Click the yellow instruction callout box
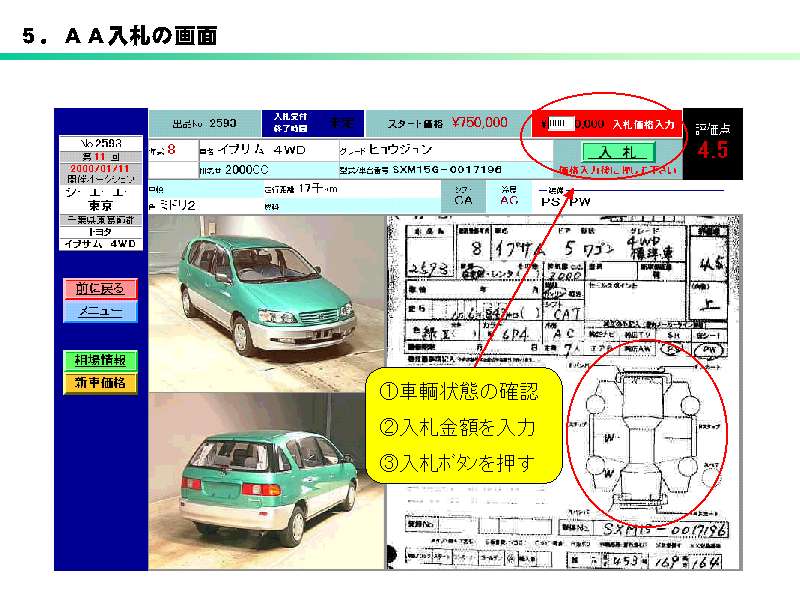Image resolution: width=800 pixels, height=600 pixels. (456, 426)
